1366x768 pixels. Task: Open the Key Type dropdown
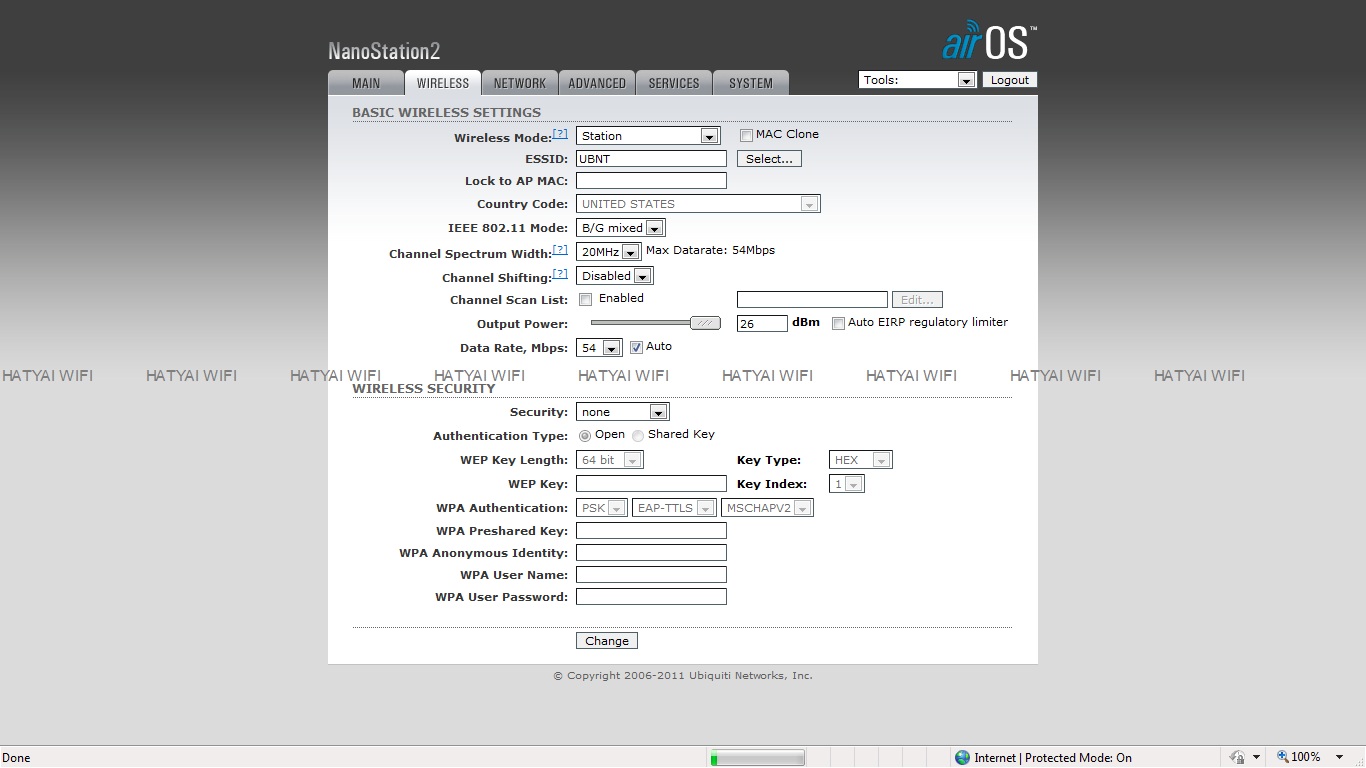click(861, 460)
